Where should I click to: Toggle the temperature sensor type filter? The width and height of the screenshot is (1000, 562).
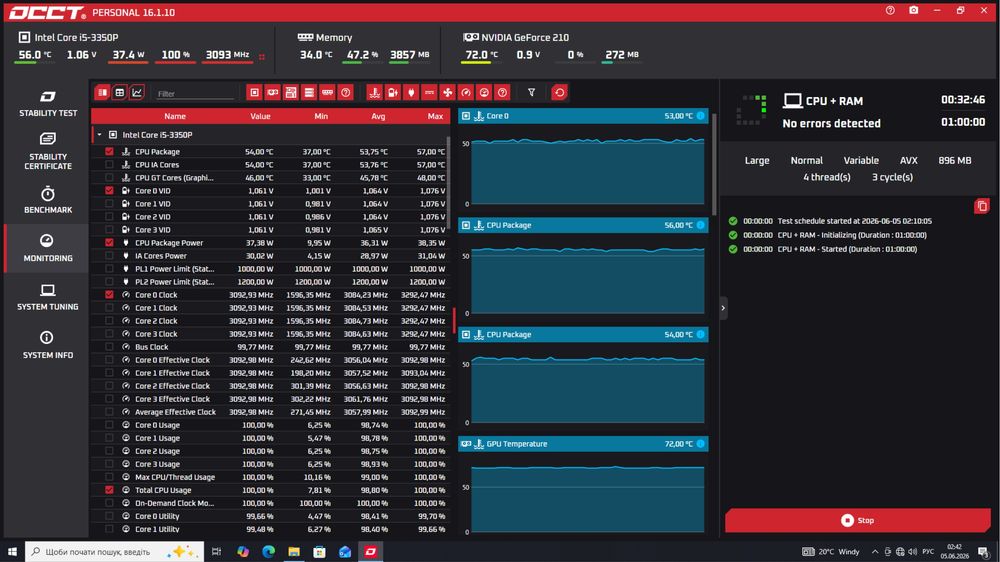point(374,92)
